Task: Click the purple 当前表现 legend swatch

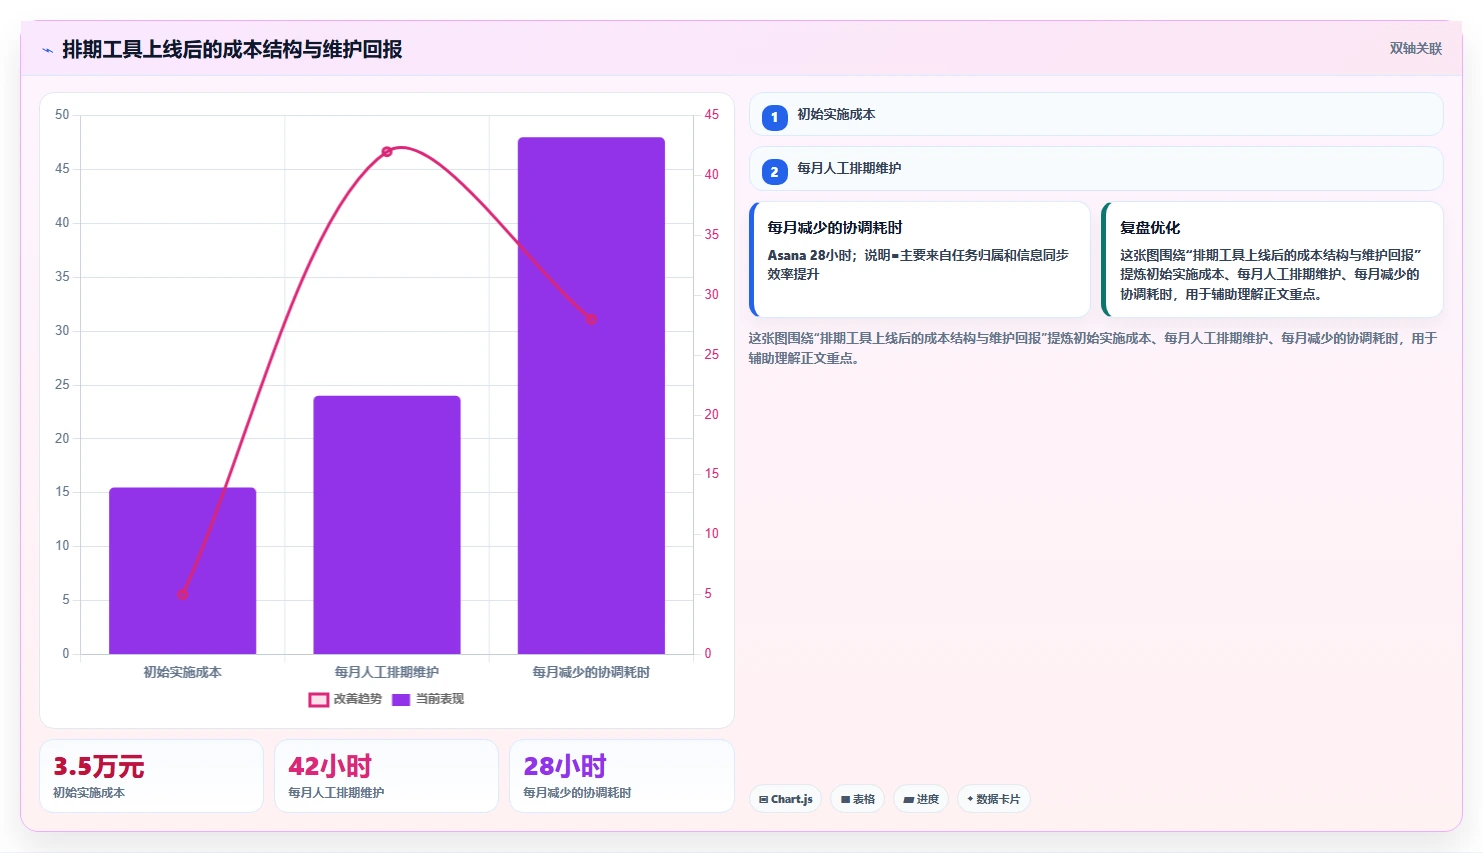Action: (x=401, y=700)
